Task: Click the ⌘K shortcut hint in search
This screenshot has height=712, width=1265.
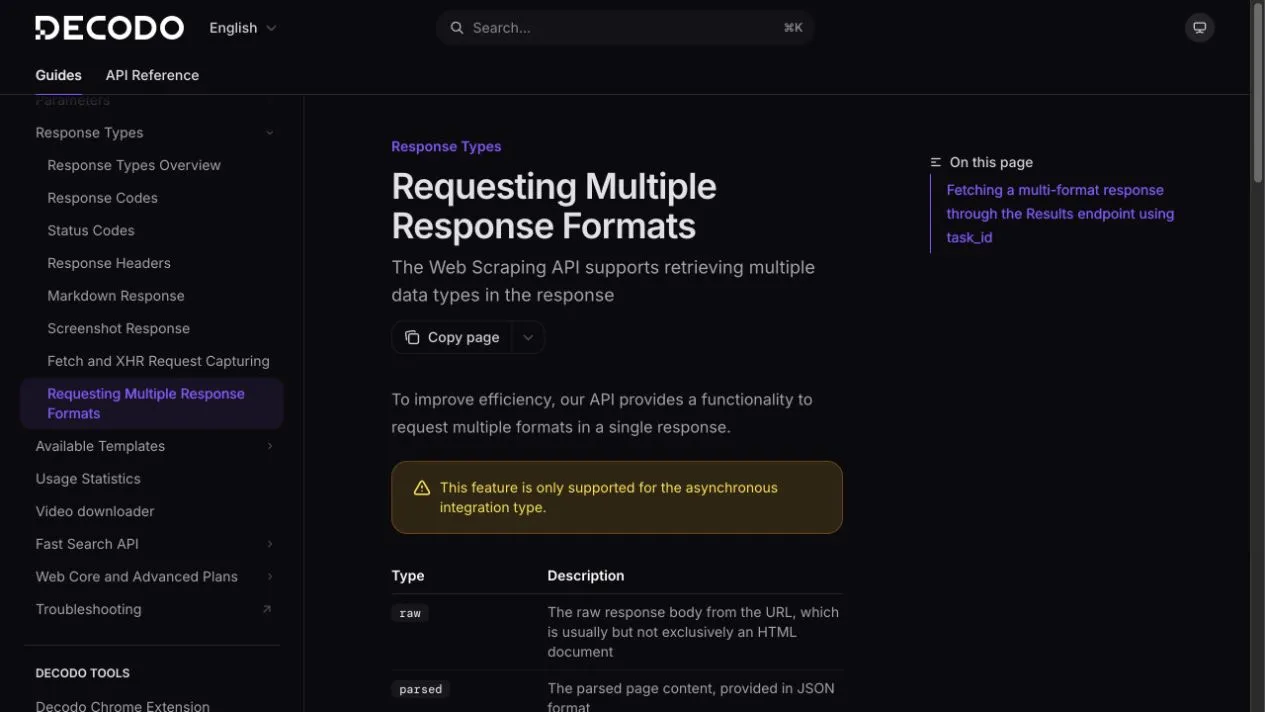Action: tap(793, 28)
